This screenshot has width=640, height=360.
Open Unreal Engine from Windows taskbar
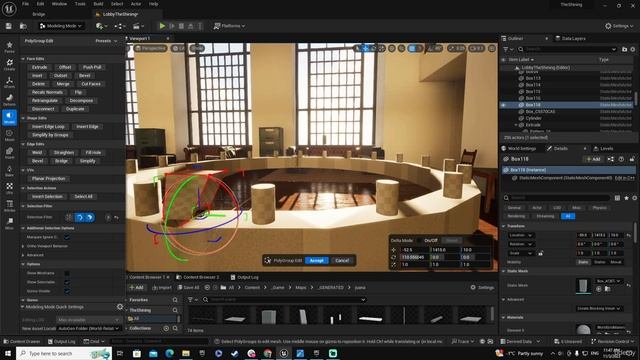coord(284,353)
